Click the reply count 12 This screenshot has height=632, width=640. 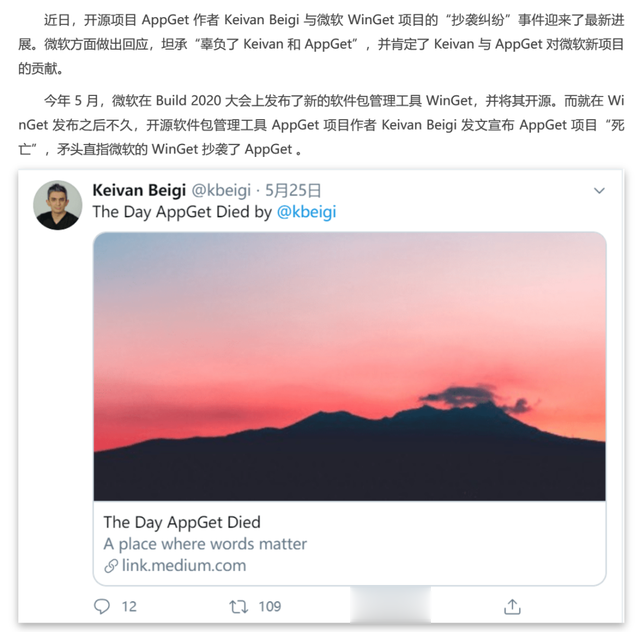pyautogui.click(x=129, y=607)
